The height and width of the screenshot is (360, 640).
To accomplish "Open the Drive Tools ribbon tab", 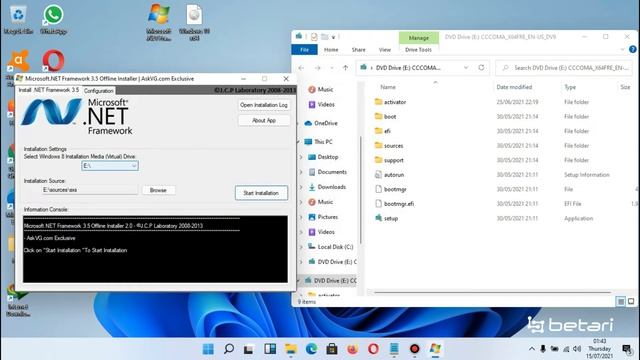I will tap(418, 49).
